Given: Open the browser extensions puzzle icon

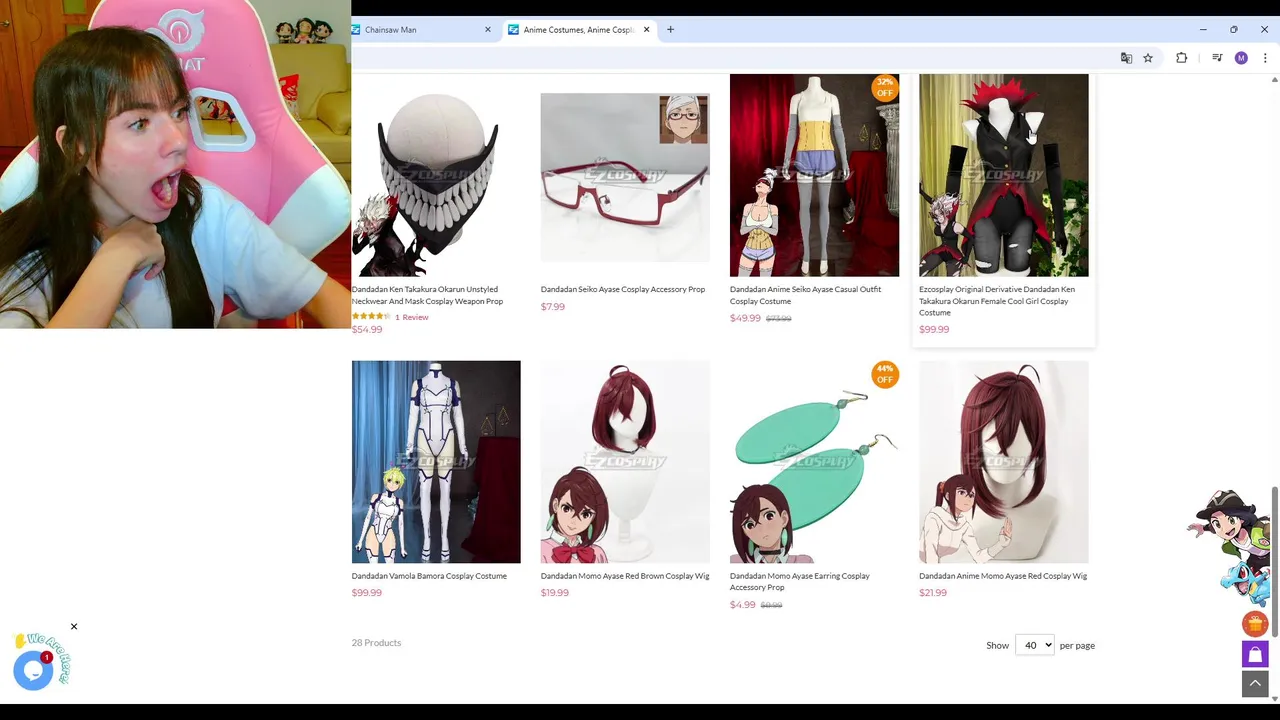Looking at the screenshot, I should click(x=1181, y=58).
